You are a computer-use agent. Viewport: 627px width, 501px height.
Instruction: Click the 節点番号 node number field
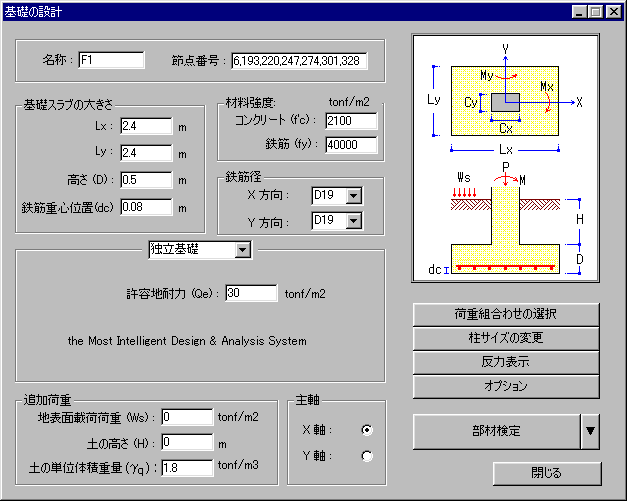point(299,61)
